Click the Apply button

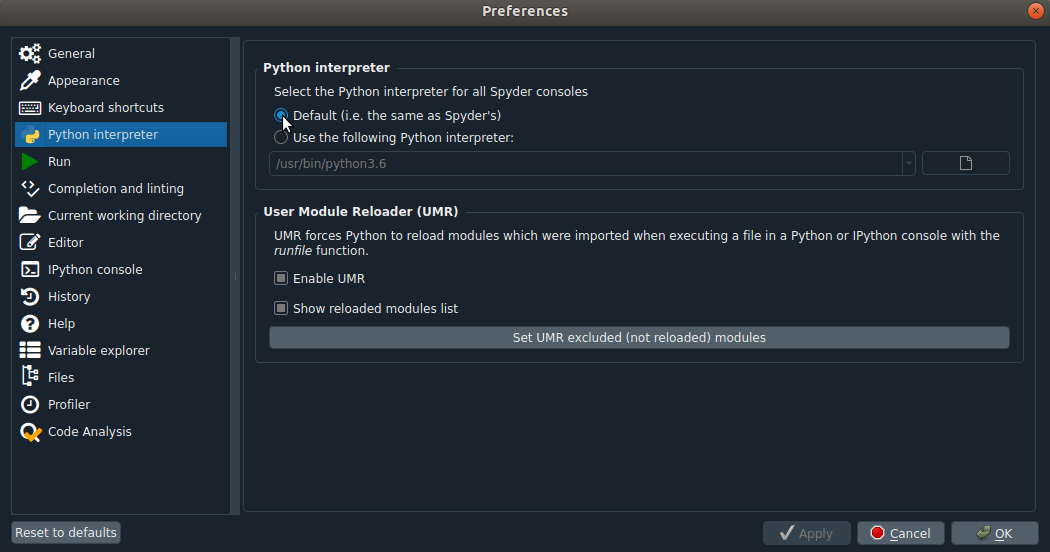tap(806, 533)
